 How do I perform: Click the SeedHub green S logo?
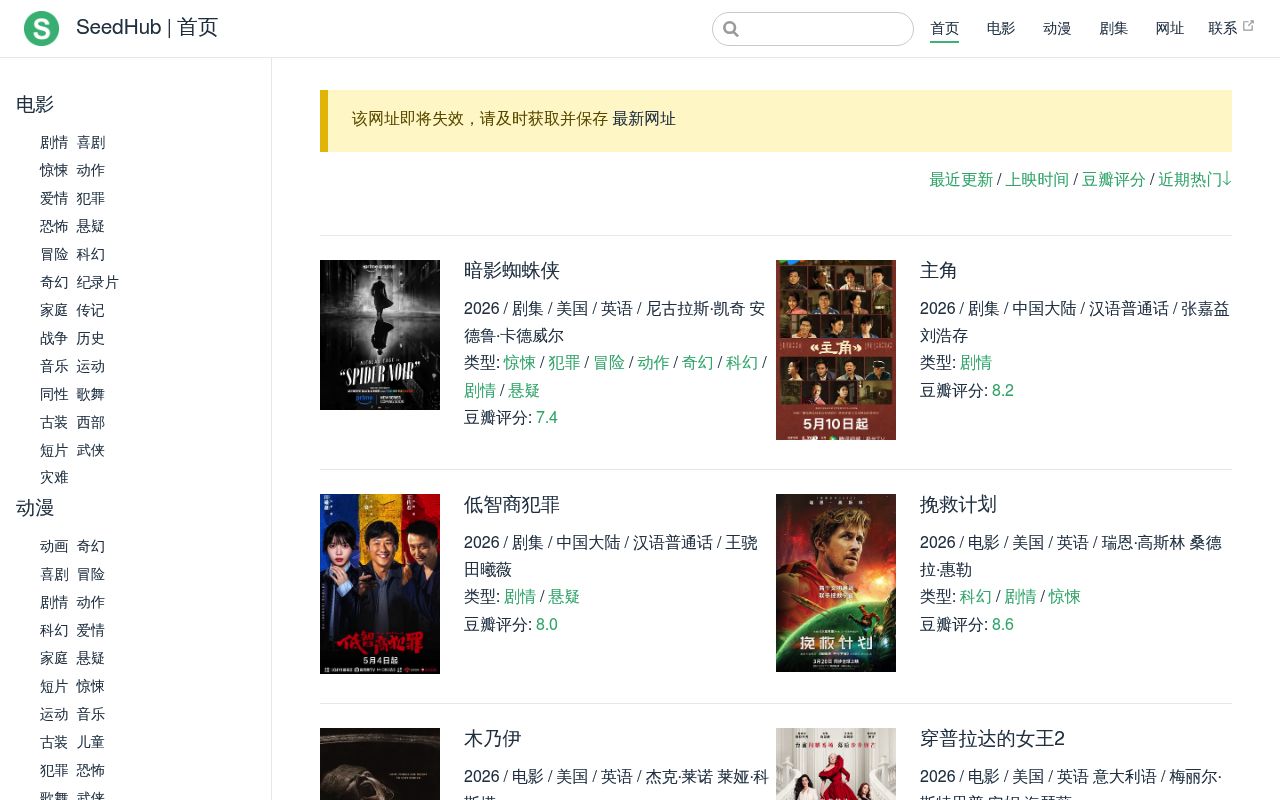[42, 28]
